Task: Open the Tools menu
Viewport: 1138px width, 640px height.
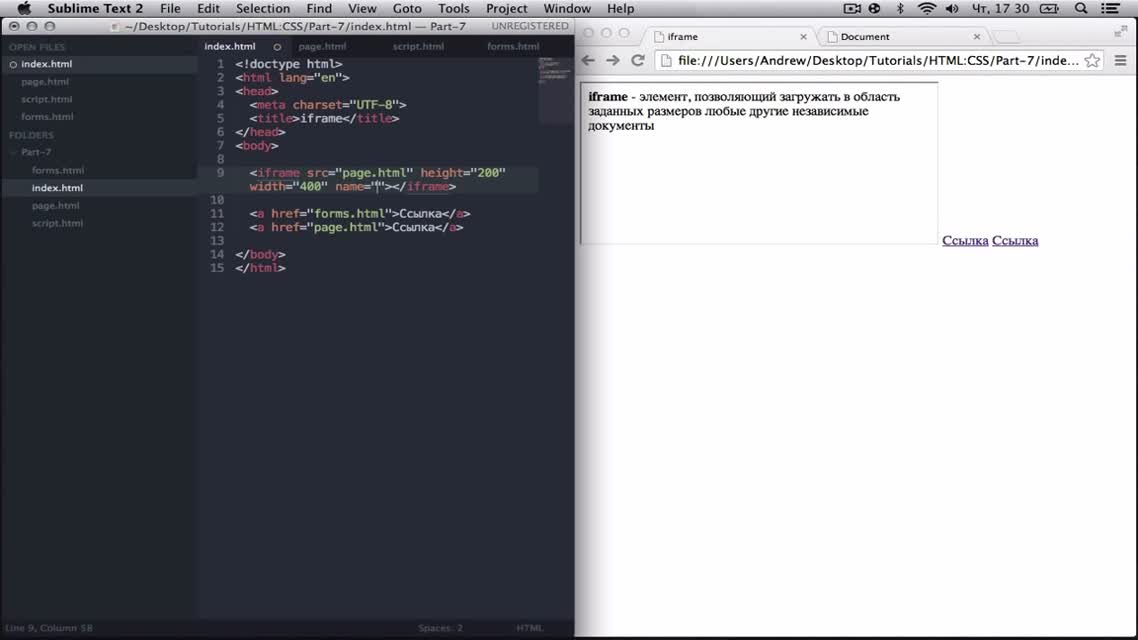Action: (454, 9)
